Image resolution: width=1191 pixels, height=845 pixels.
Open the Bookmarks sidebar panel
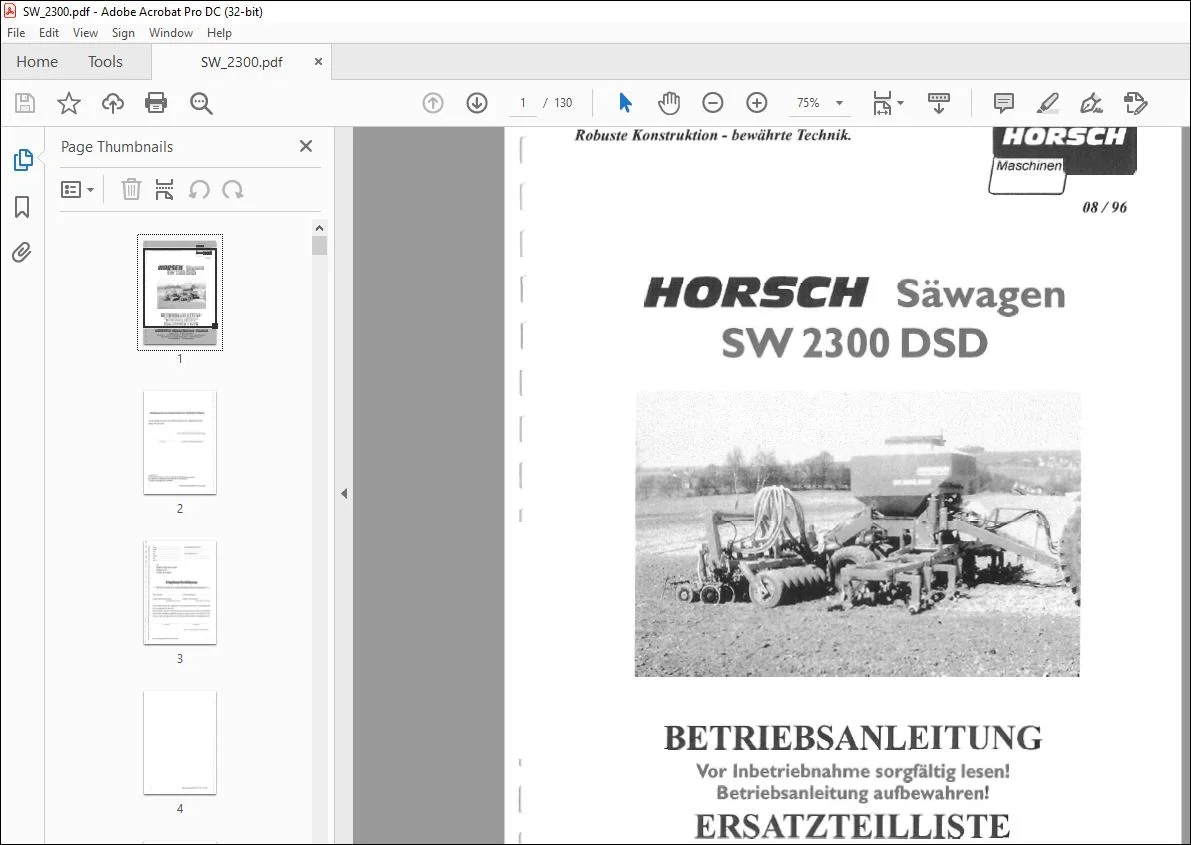tap(22, 207)
